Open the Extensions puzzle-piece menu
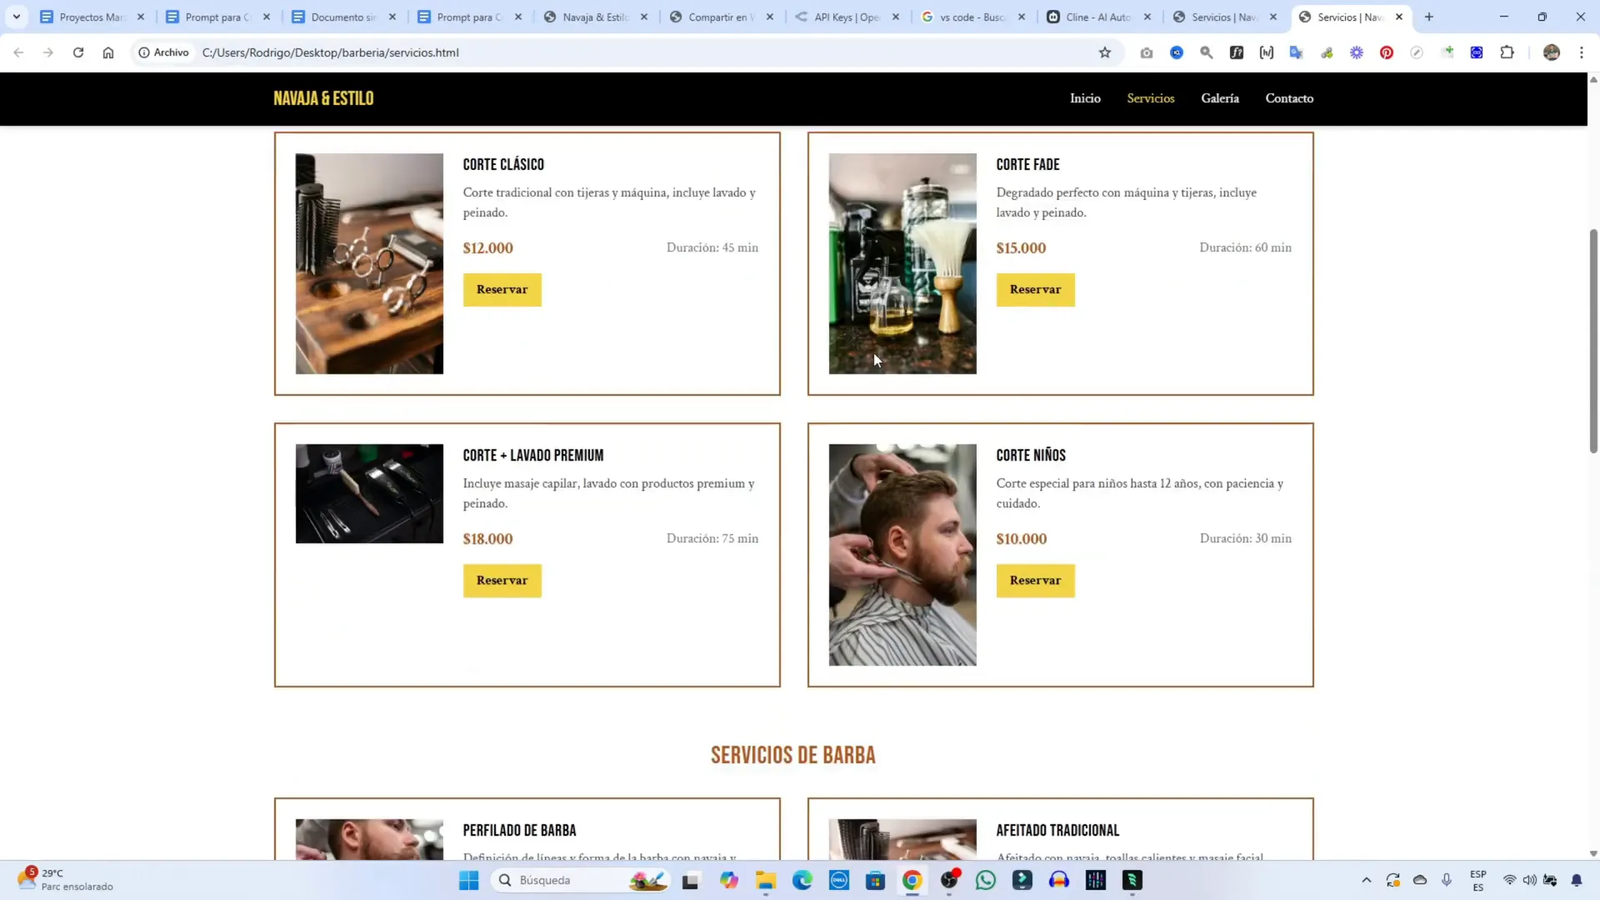The image size is (1600, 900). pyautogui.click(x=1506, y=52)
